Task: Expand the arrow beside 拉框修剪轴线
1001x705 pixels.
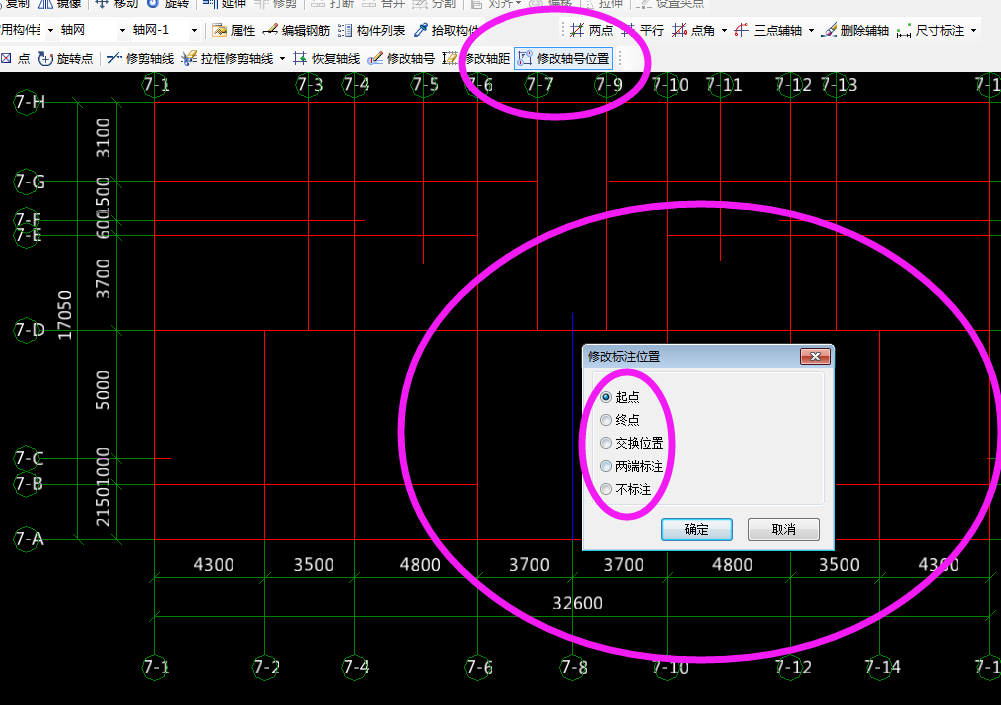Action: tap(282, 59)
